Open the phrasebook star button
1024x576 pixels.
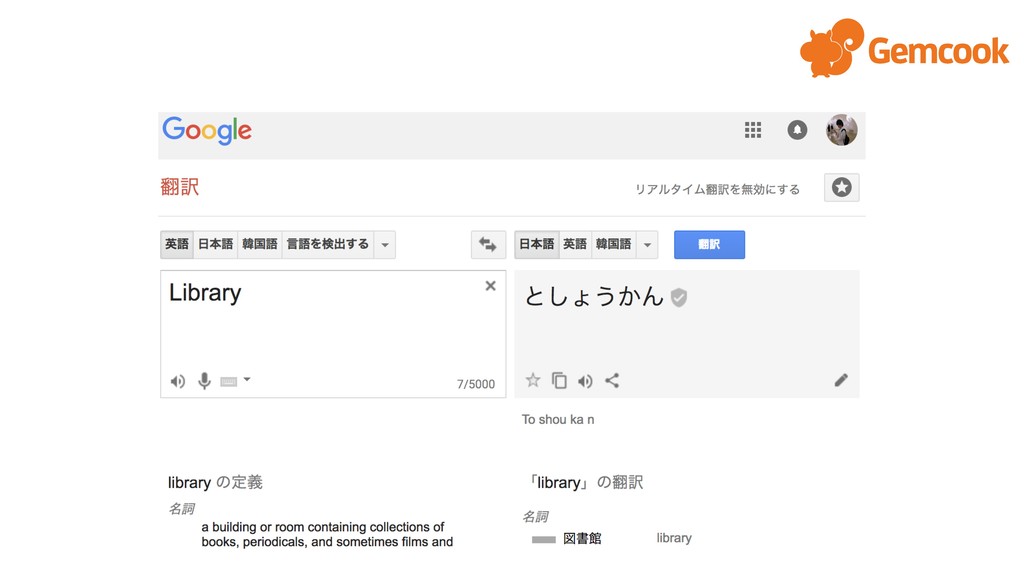[x=841, y=187]
